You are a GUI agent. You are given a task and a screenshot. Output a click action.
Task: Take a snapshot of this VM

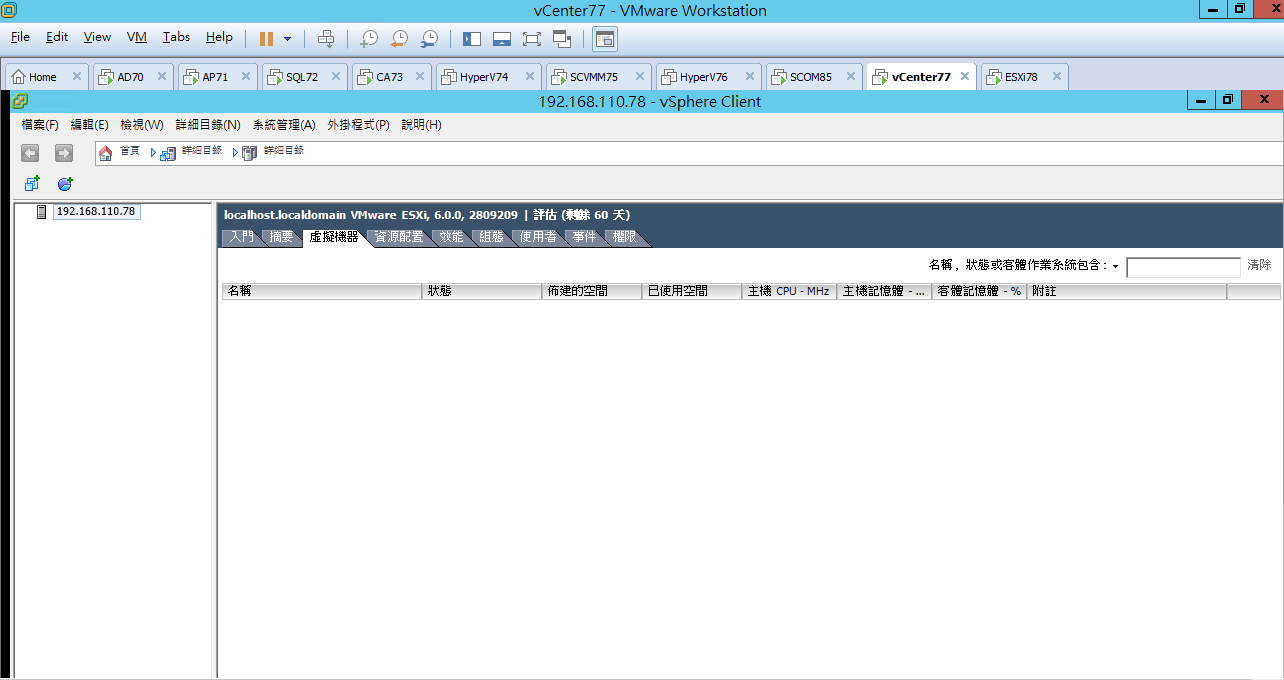[x=369, y=39]
